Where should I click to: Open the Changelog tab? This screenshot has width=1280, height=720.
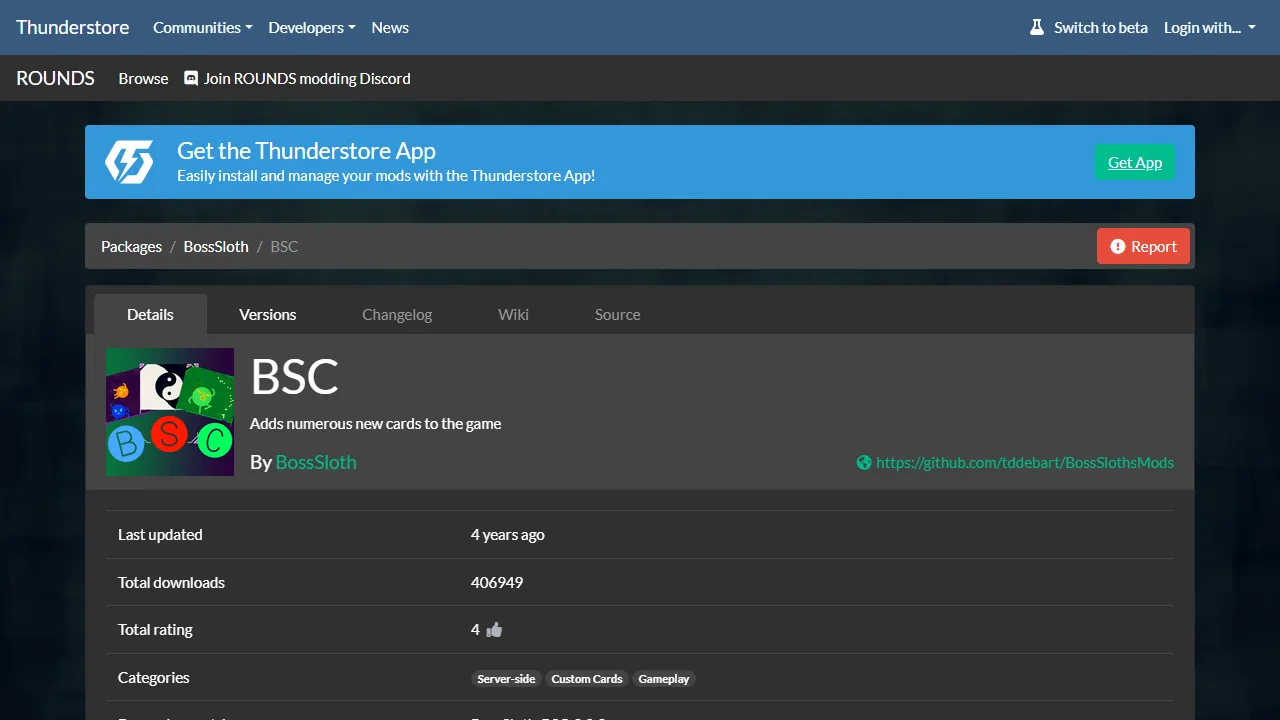[x=396, y=314]
